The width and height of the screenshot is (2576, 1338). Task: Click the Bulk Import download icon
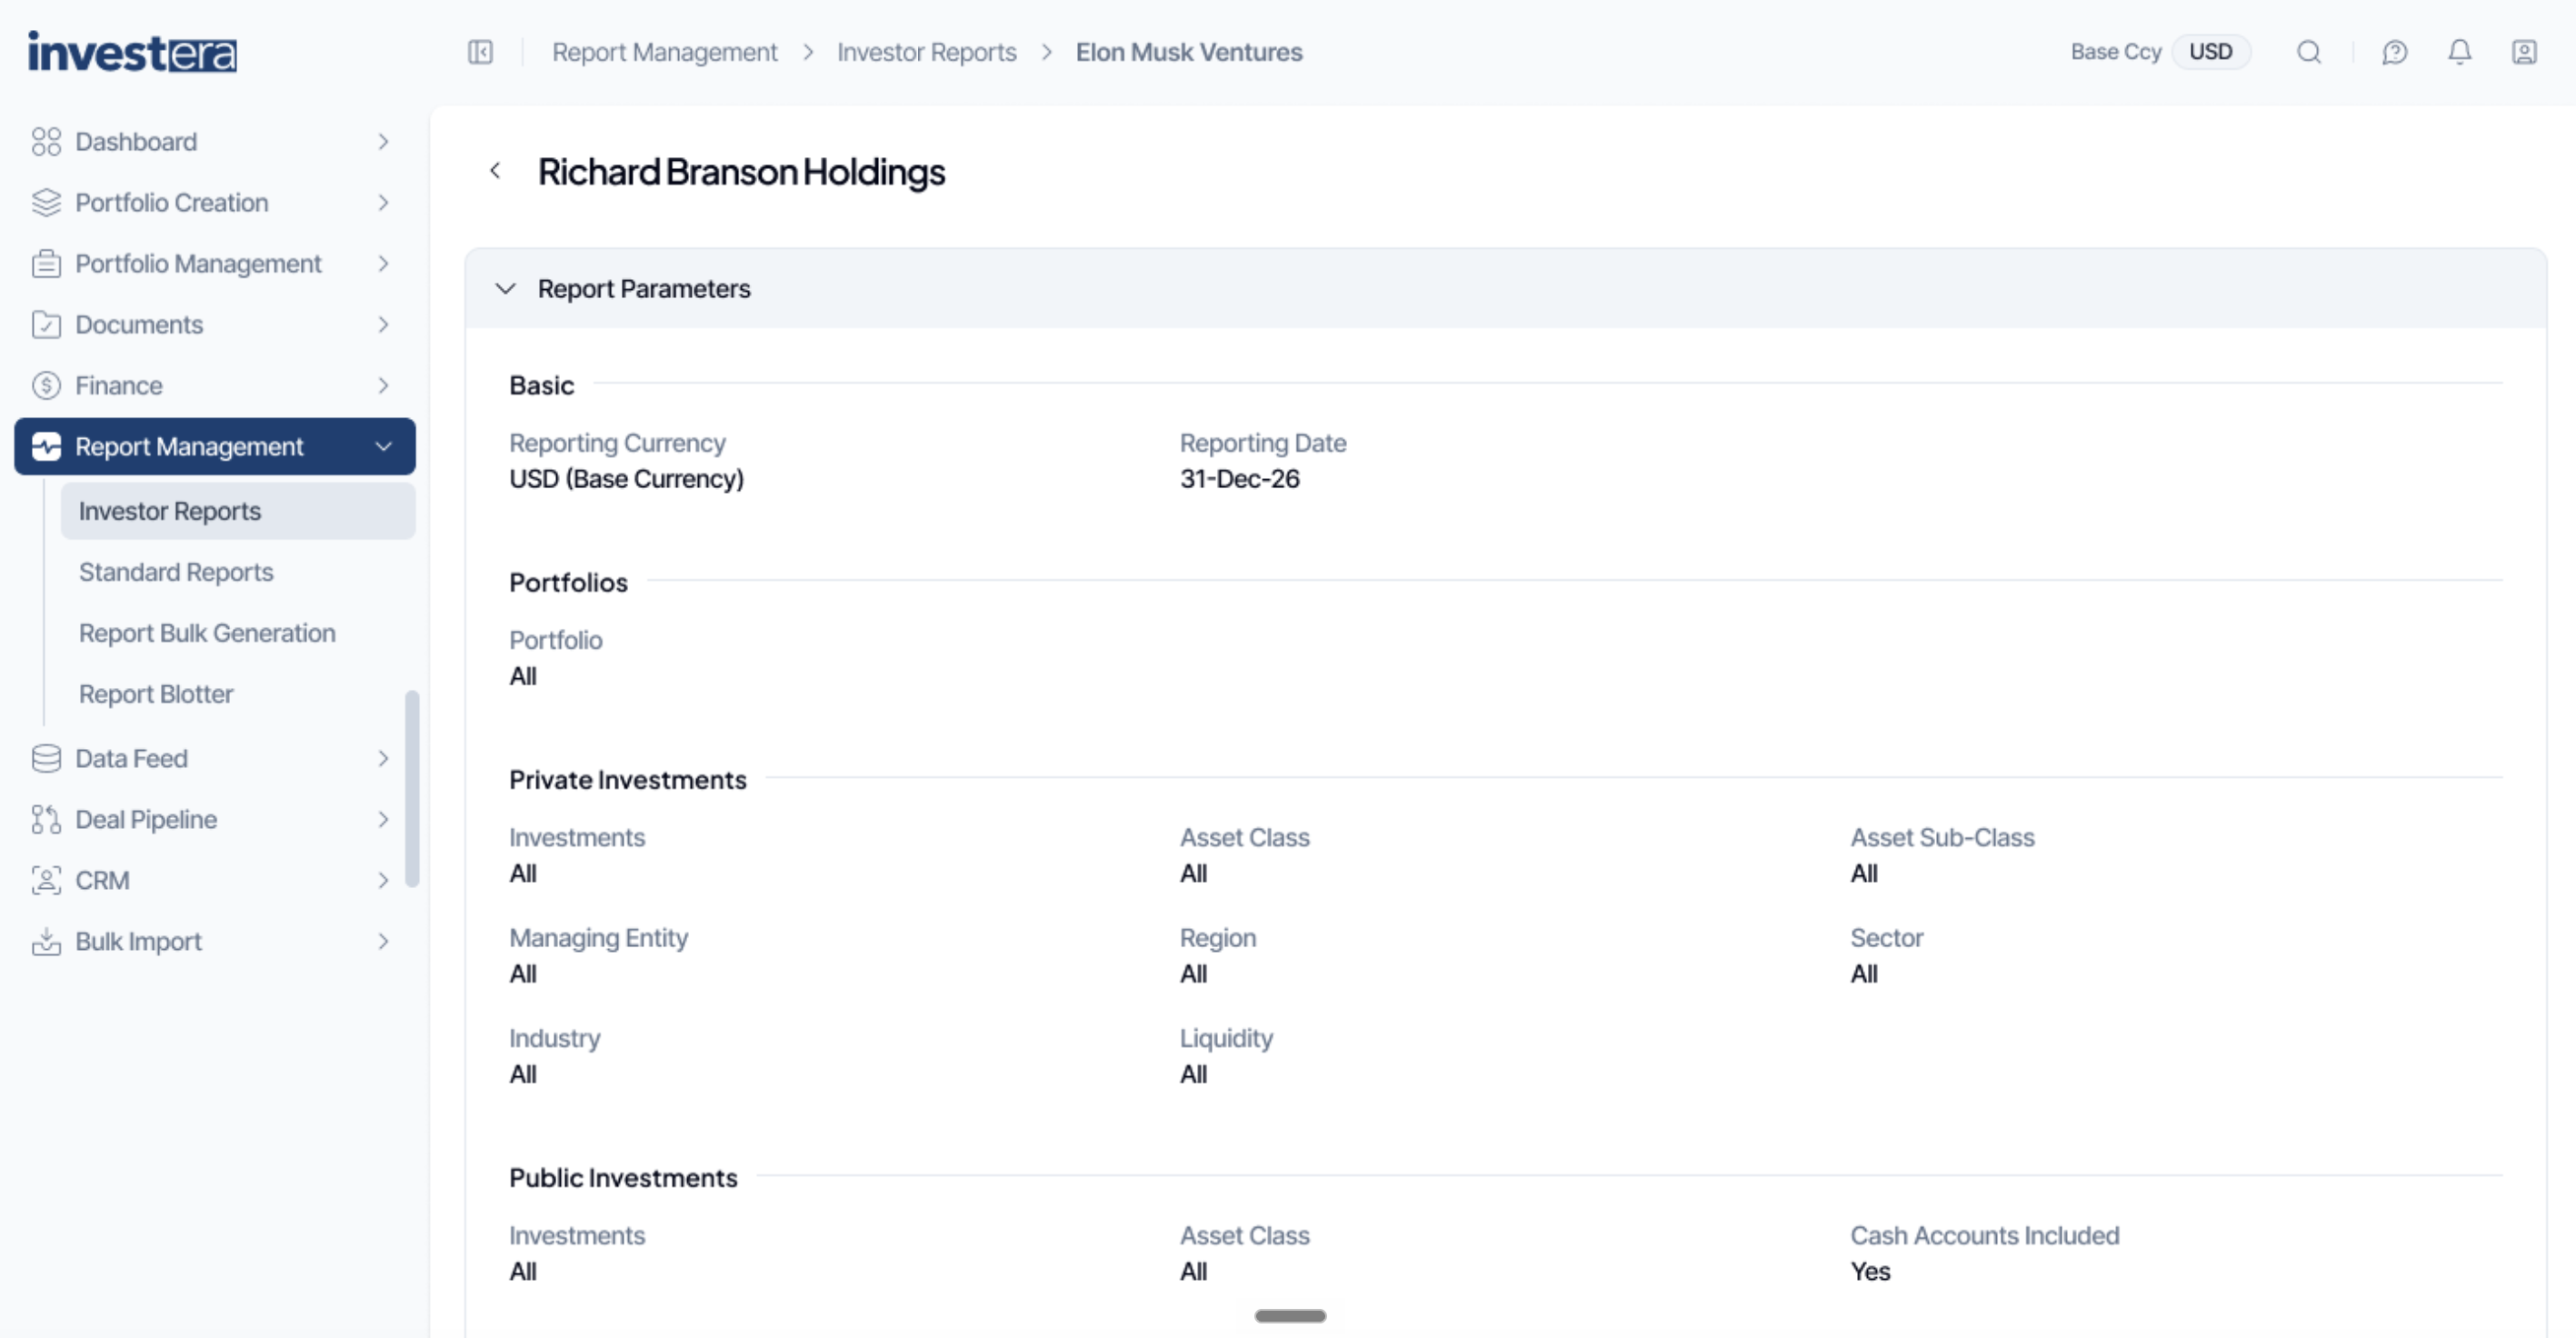point(46,942)
